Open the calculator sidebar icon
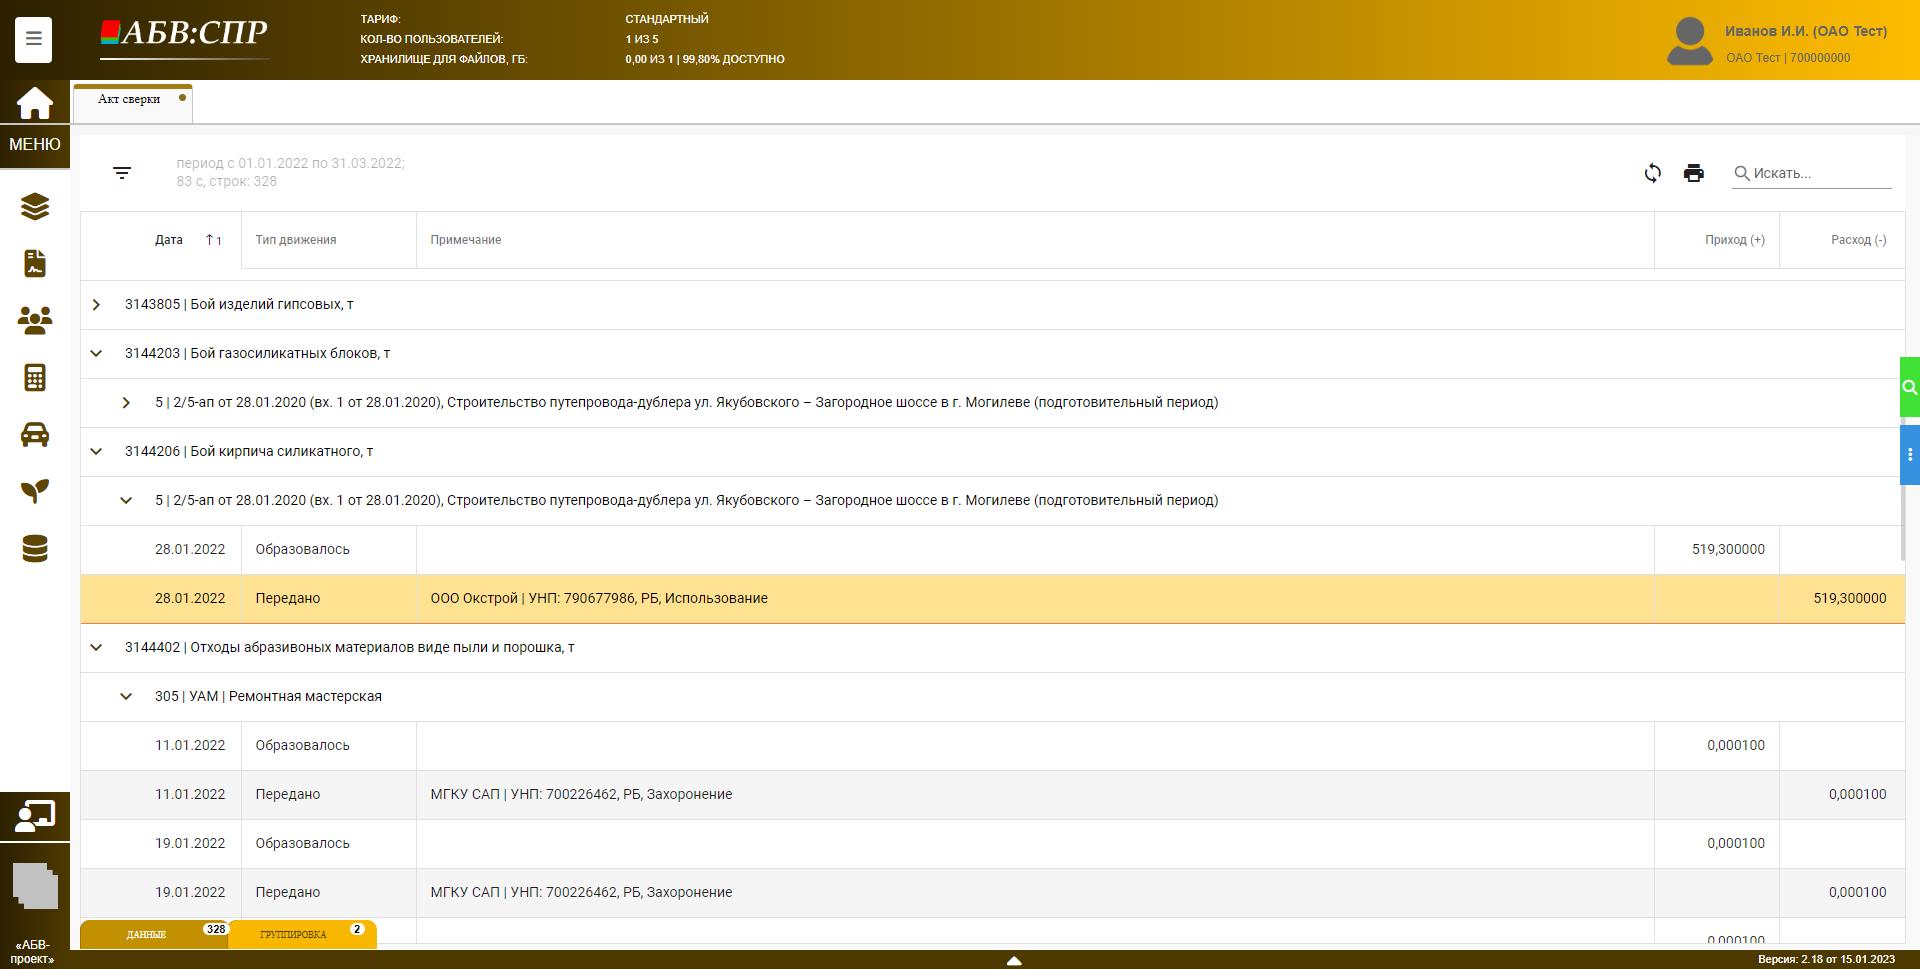Viewport: 1920px width, 969px height. click(x=34, y=378)
